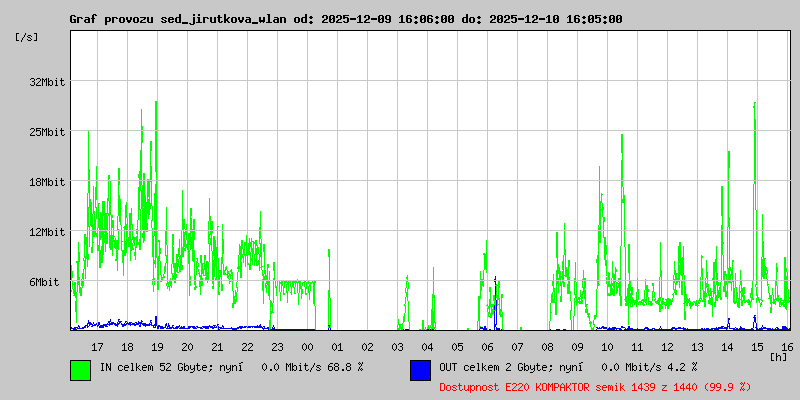Click the green IN legend color swatch

pyautogui.click(x=81, y=370)
